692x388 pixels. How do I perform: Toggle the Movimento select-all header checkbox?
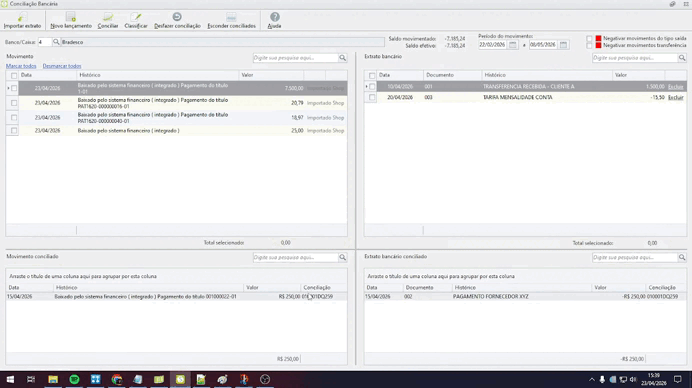click(14, 75)
